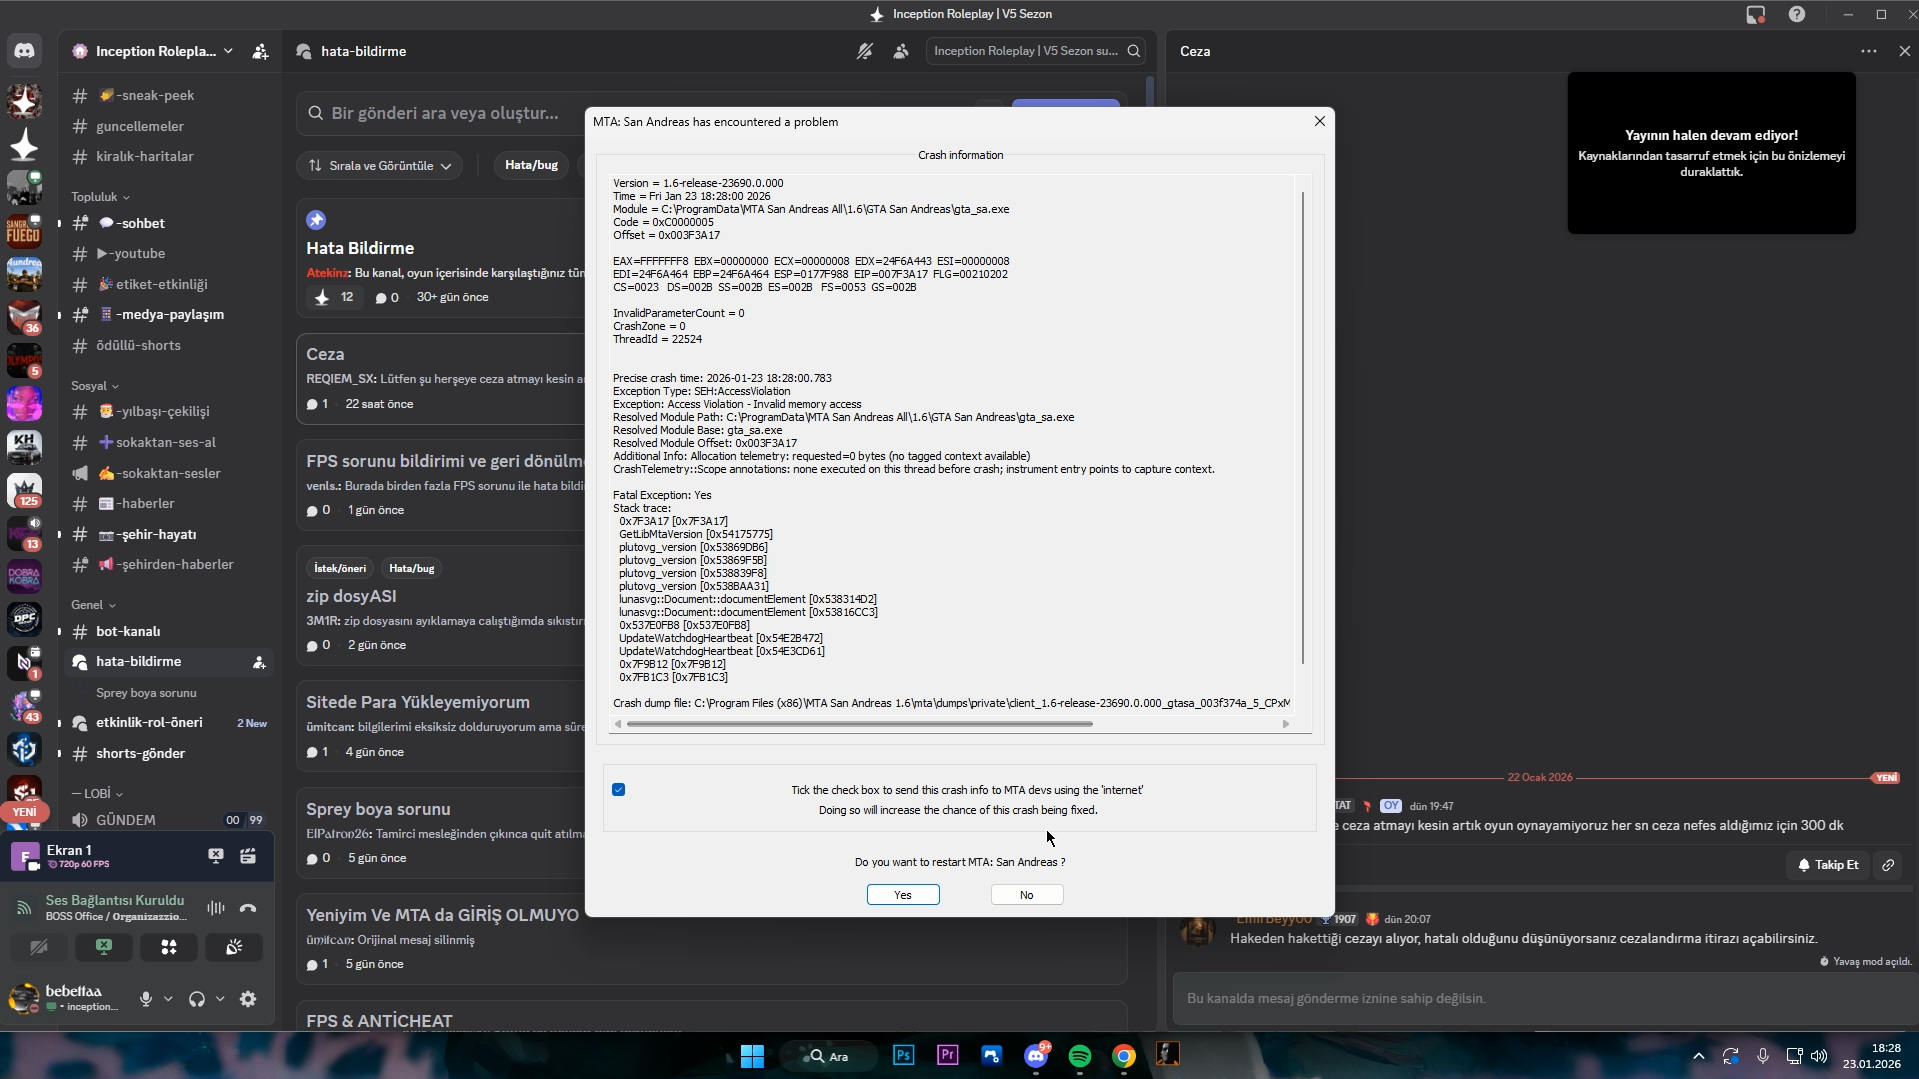1919x1079 pixels.
Task: Open Discord direct messages home
Action: coord(24,51)
